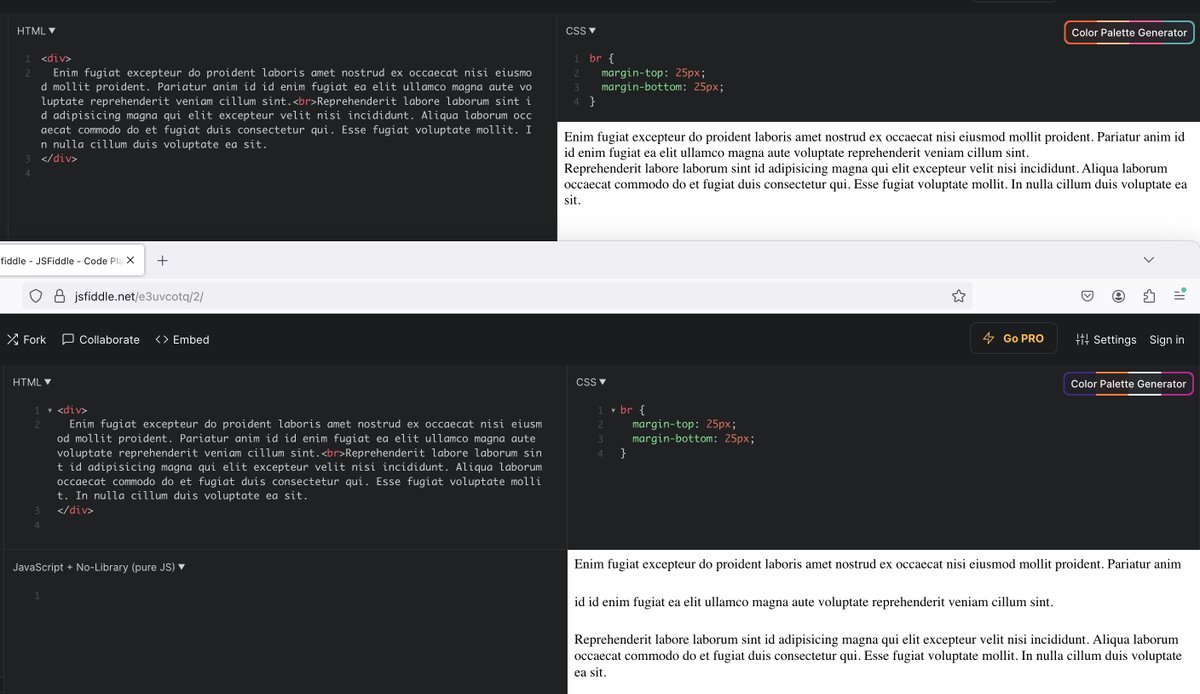1200x694 pixels.
Task: Click Sign in link
Action: (x=1166, y=340)
